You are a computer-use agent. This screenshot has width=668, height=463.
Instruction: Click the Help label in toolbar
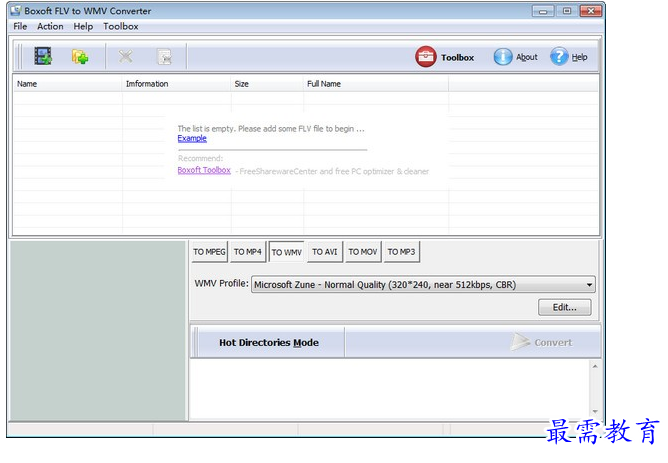pos(579,57)
